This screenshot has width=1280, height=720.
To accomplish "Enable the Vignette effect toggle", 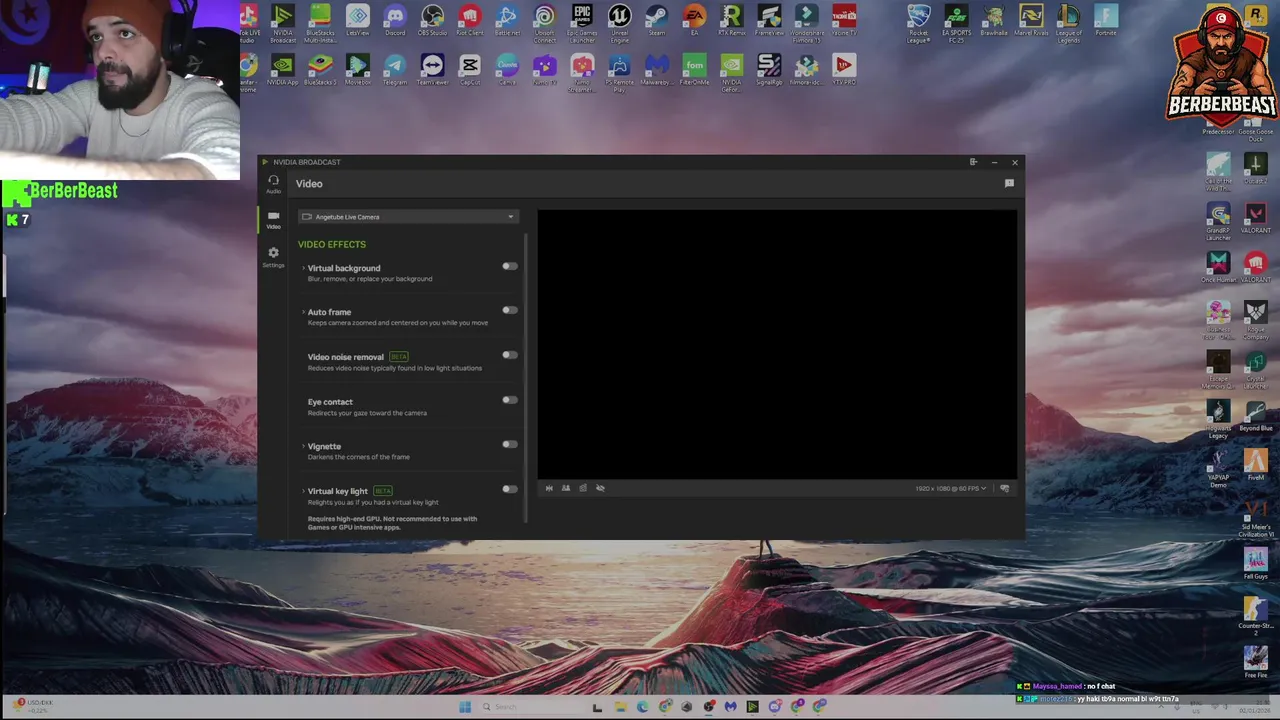I will (x=510, y=444).
